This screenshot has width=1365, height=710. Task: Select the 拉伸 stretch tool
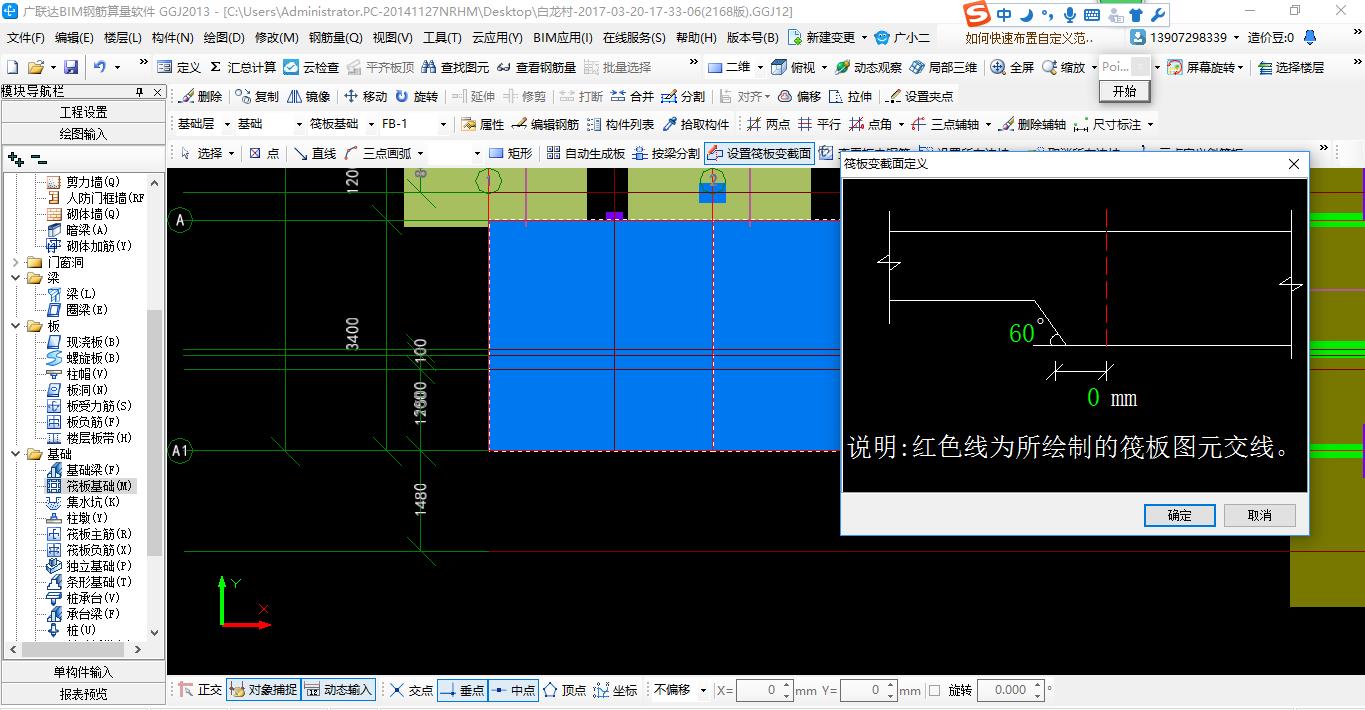851,96
